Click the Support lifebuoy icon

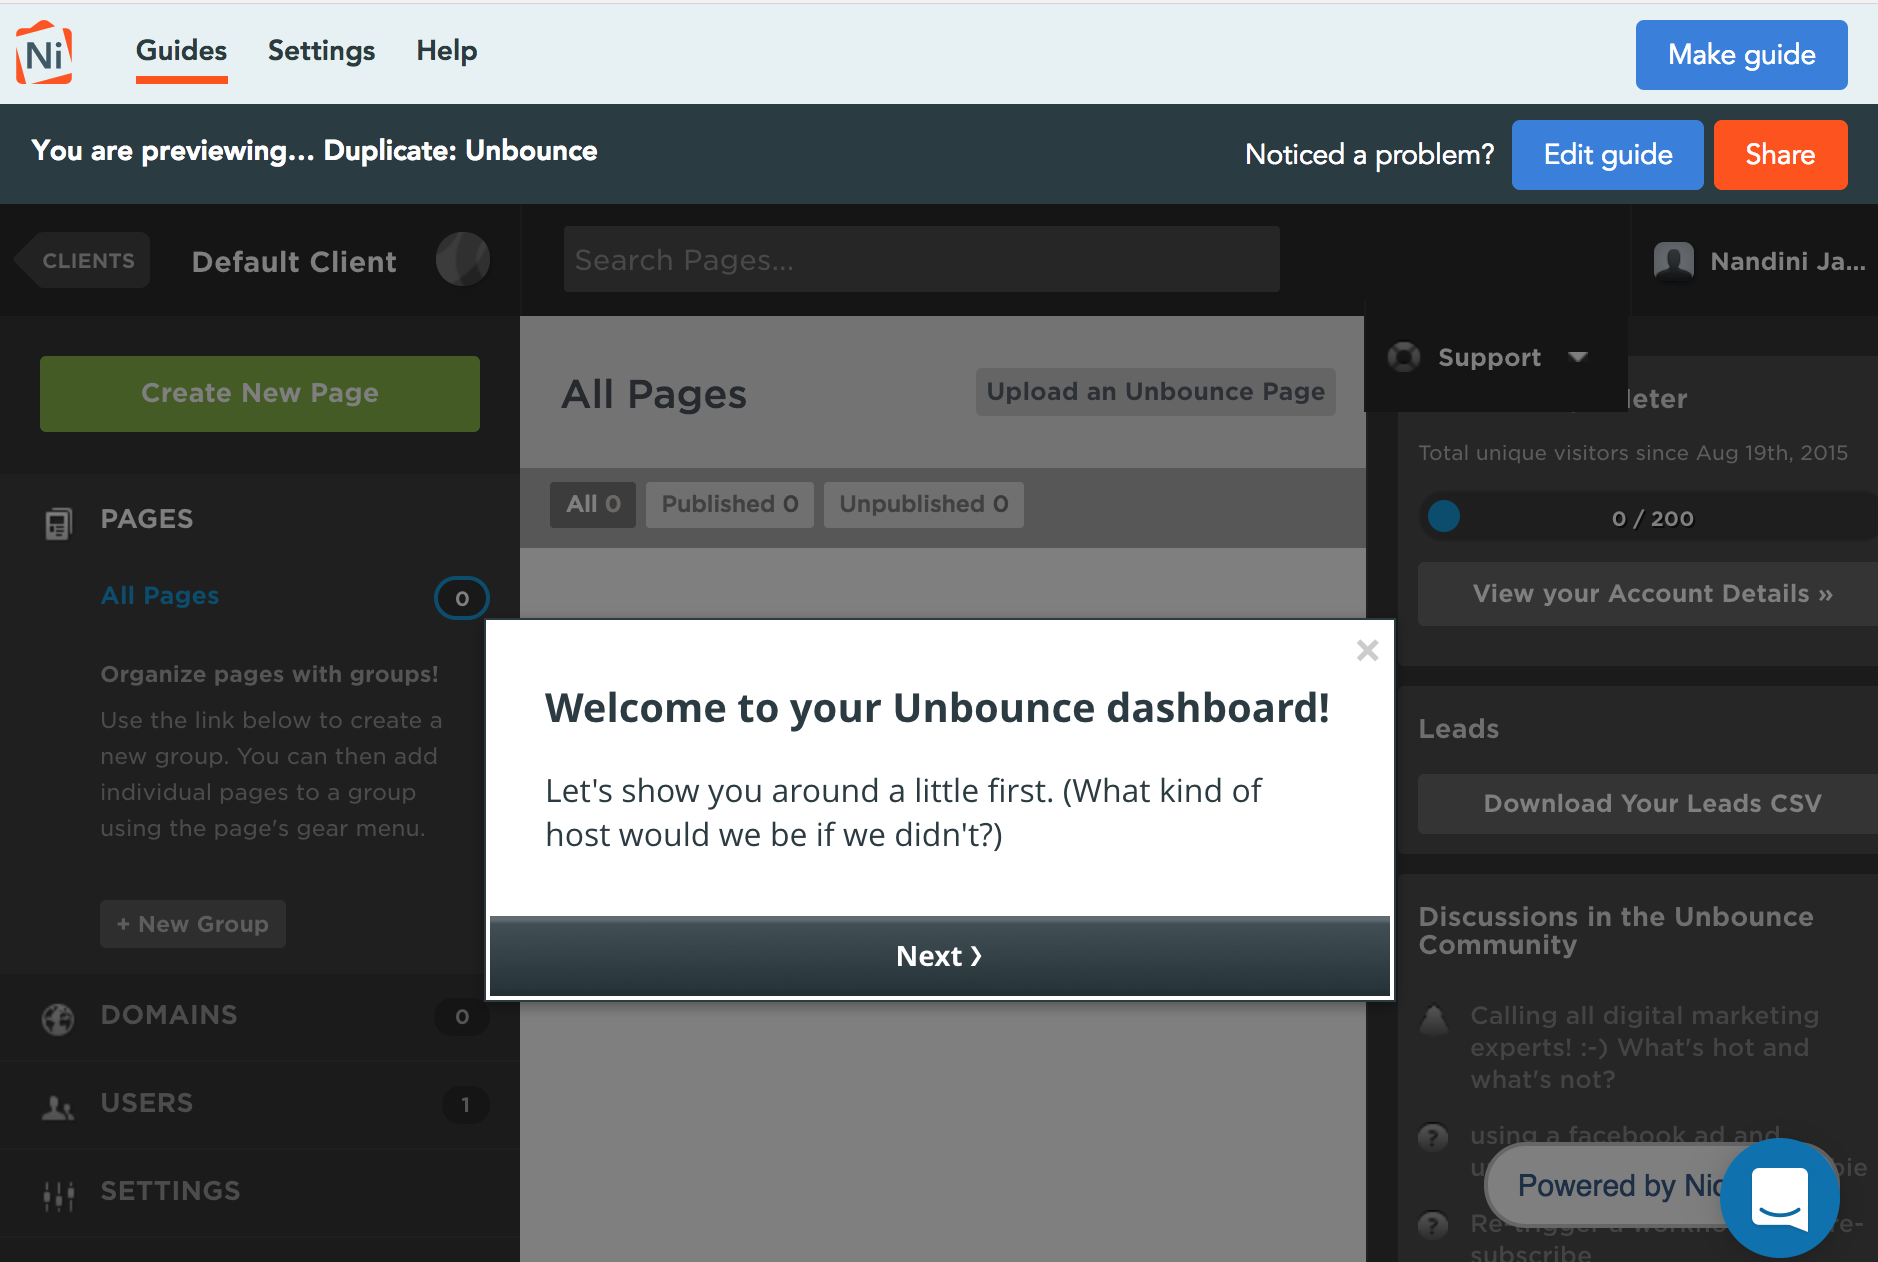(x=1404, y=357)
